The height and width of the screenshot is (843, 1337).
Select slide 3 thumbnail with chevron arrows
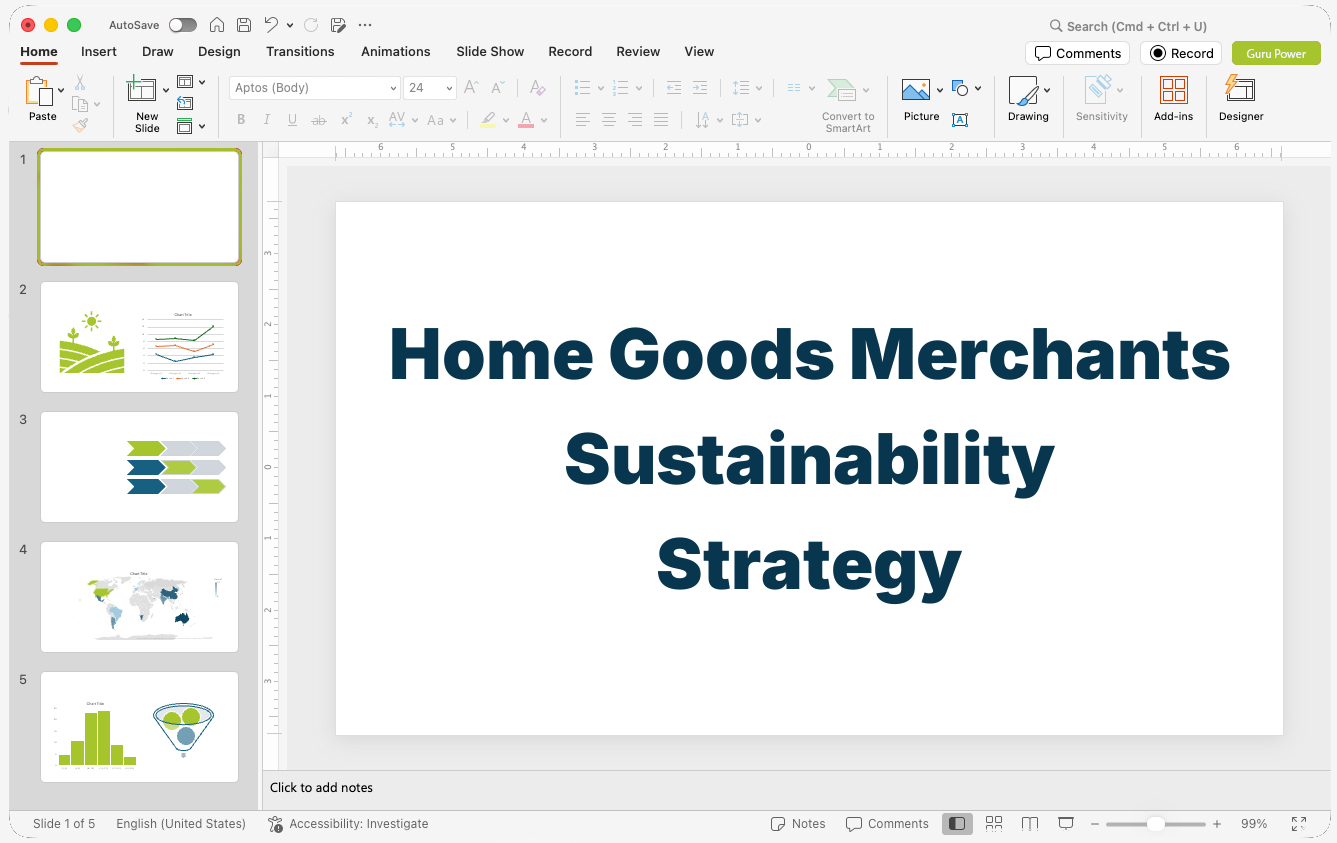139,467
